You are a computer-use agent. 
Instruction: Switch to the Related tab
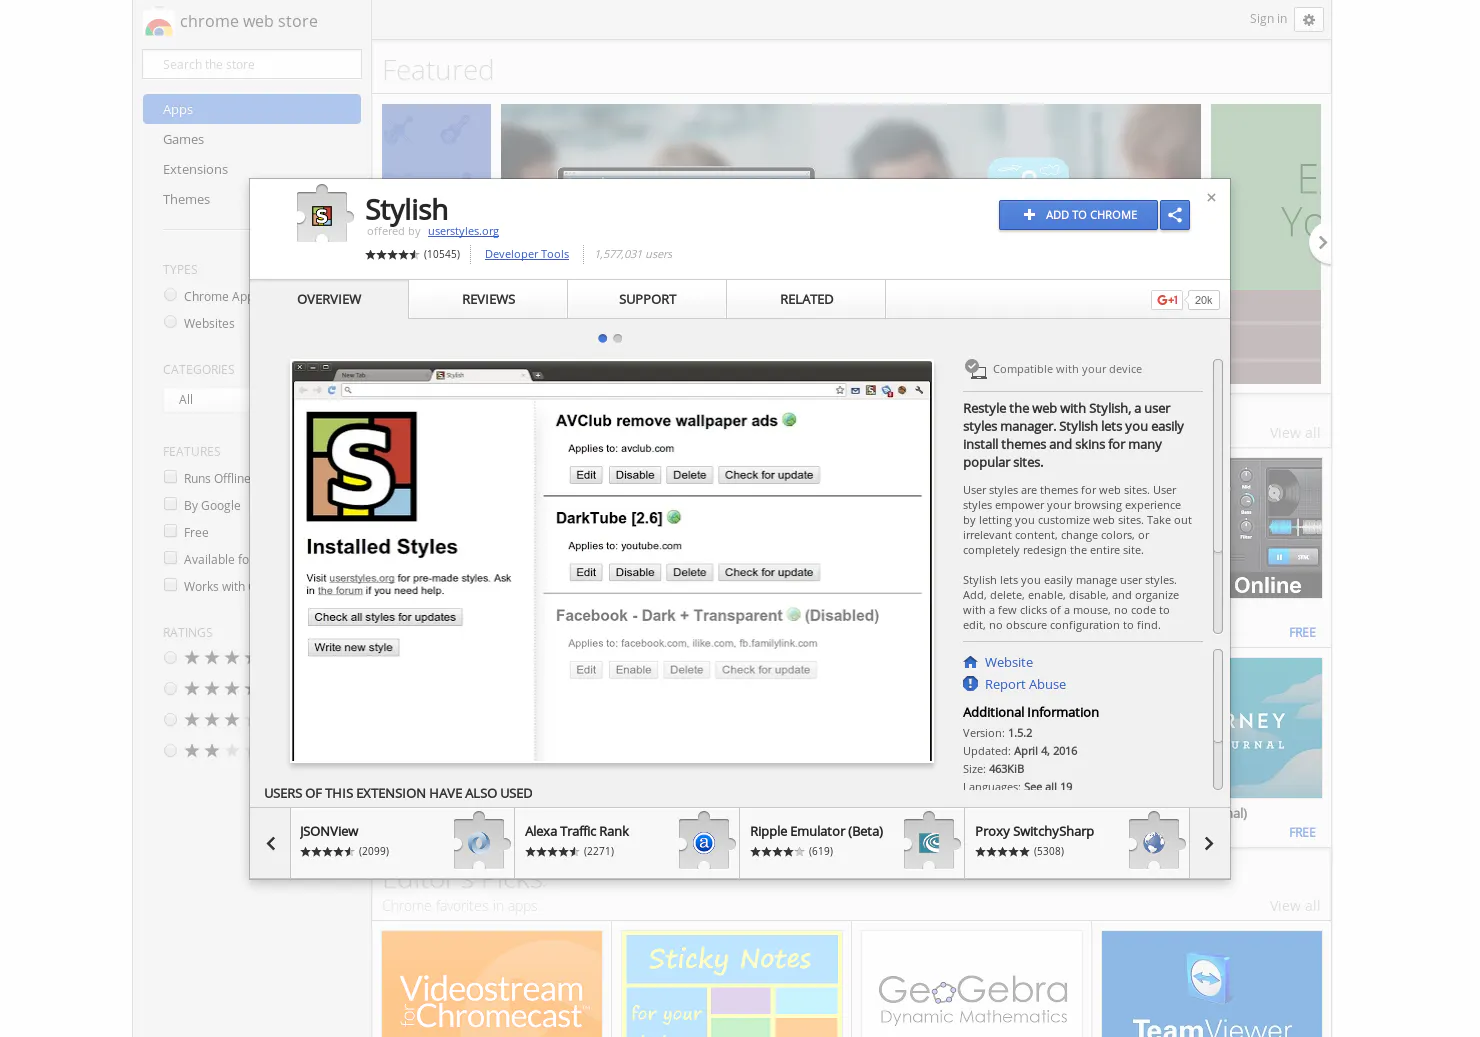806,299
